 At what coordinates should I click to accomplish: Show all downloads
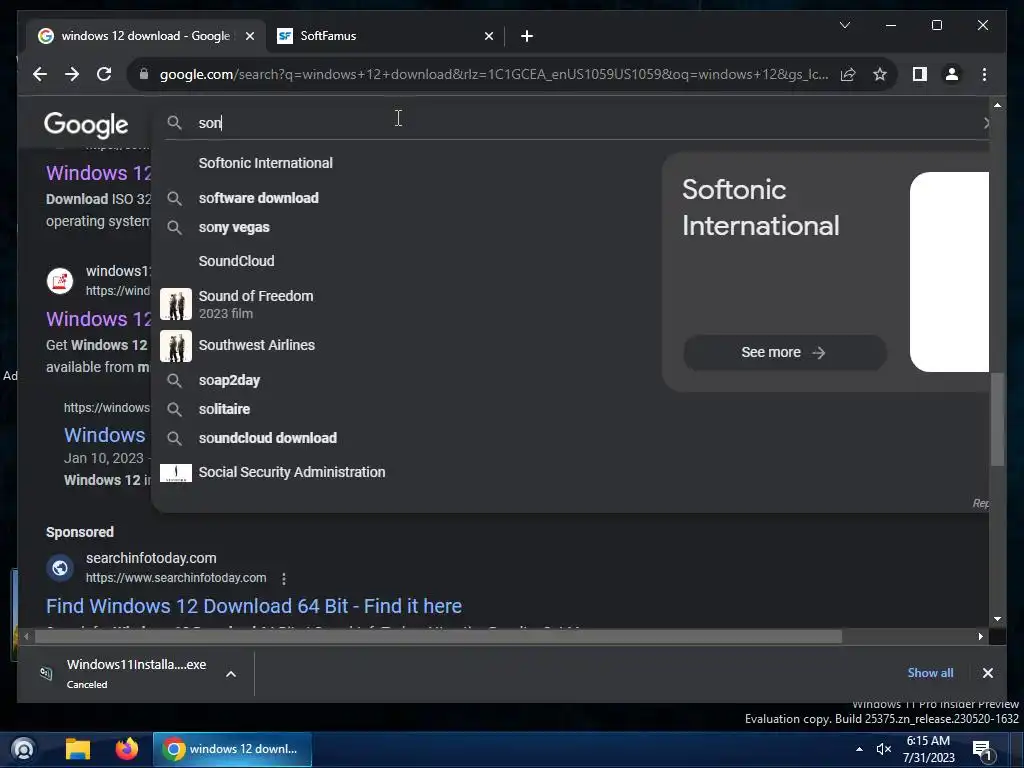click(x=930, y=673)
